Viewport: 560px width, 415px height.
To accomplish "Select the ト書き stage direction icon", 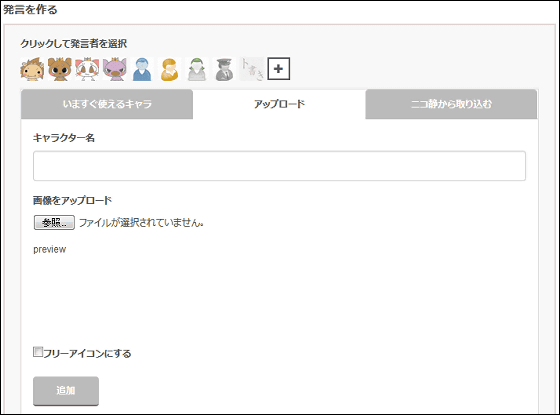I will click(252, 69).
